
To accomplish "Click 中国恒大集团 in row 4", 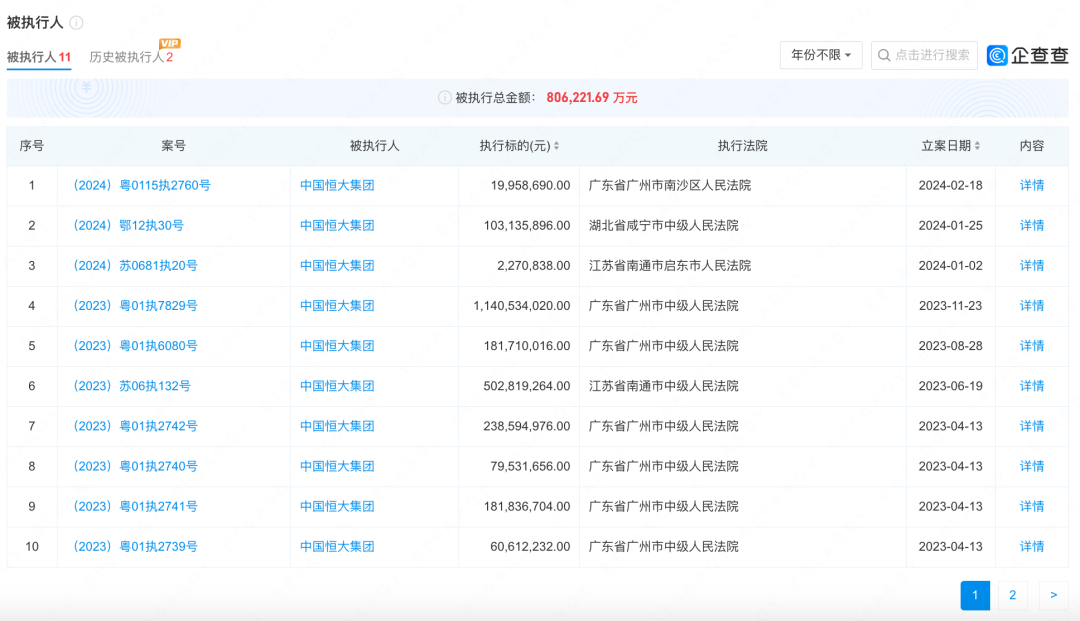I will (x=337, y=306).
